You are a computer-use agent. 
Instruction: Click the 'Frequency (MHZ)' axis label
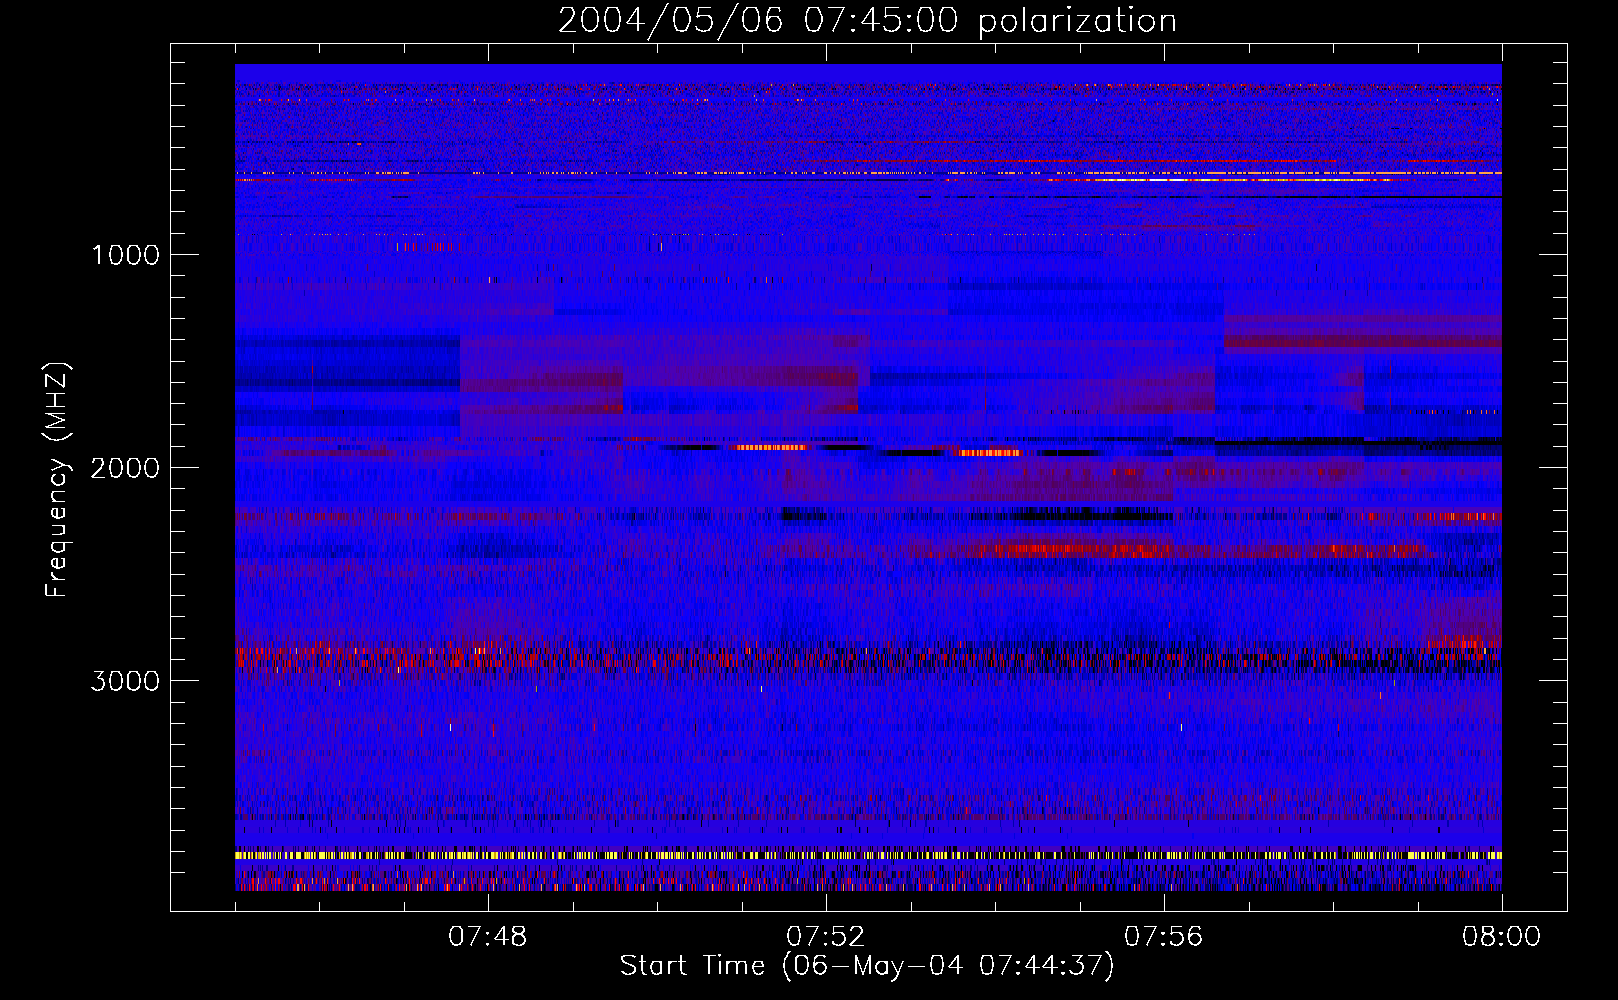click(57, 479)
